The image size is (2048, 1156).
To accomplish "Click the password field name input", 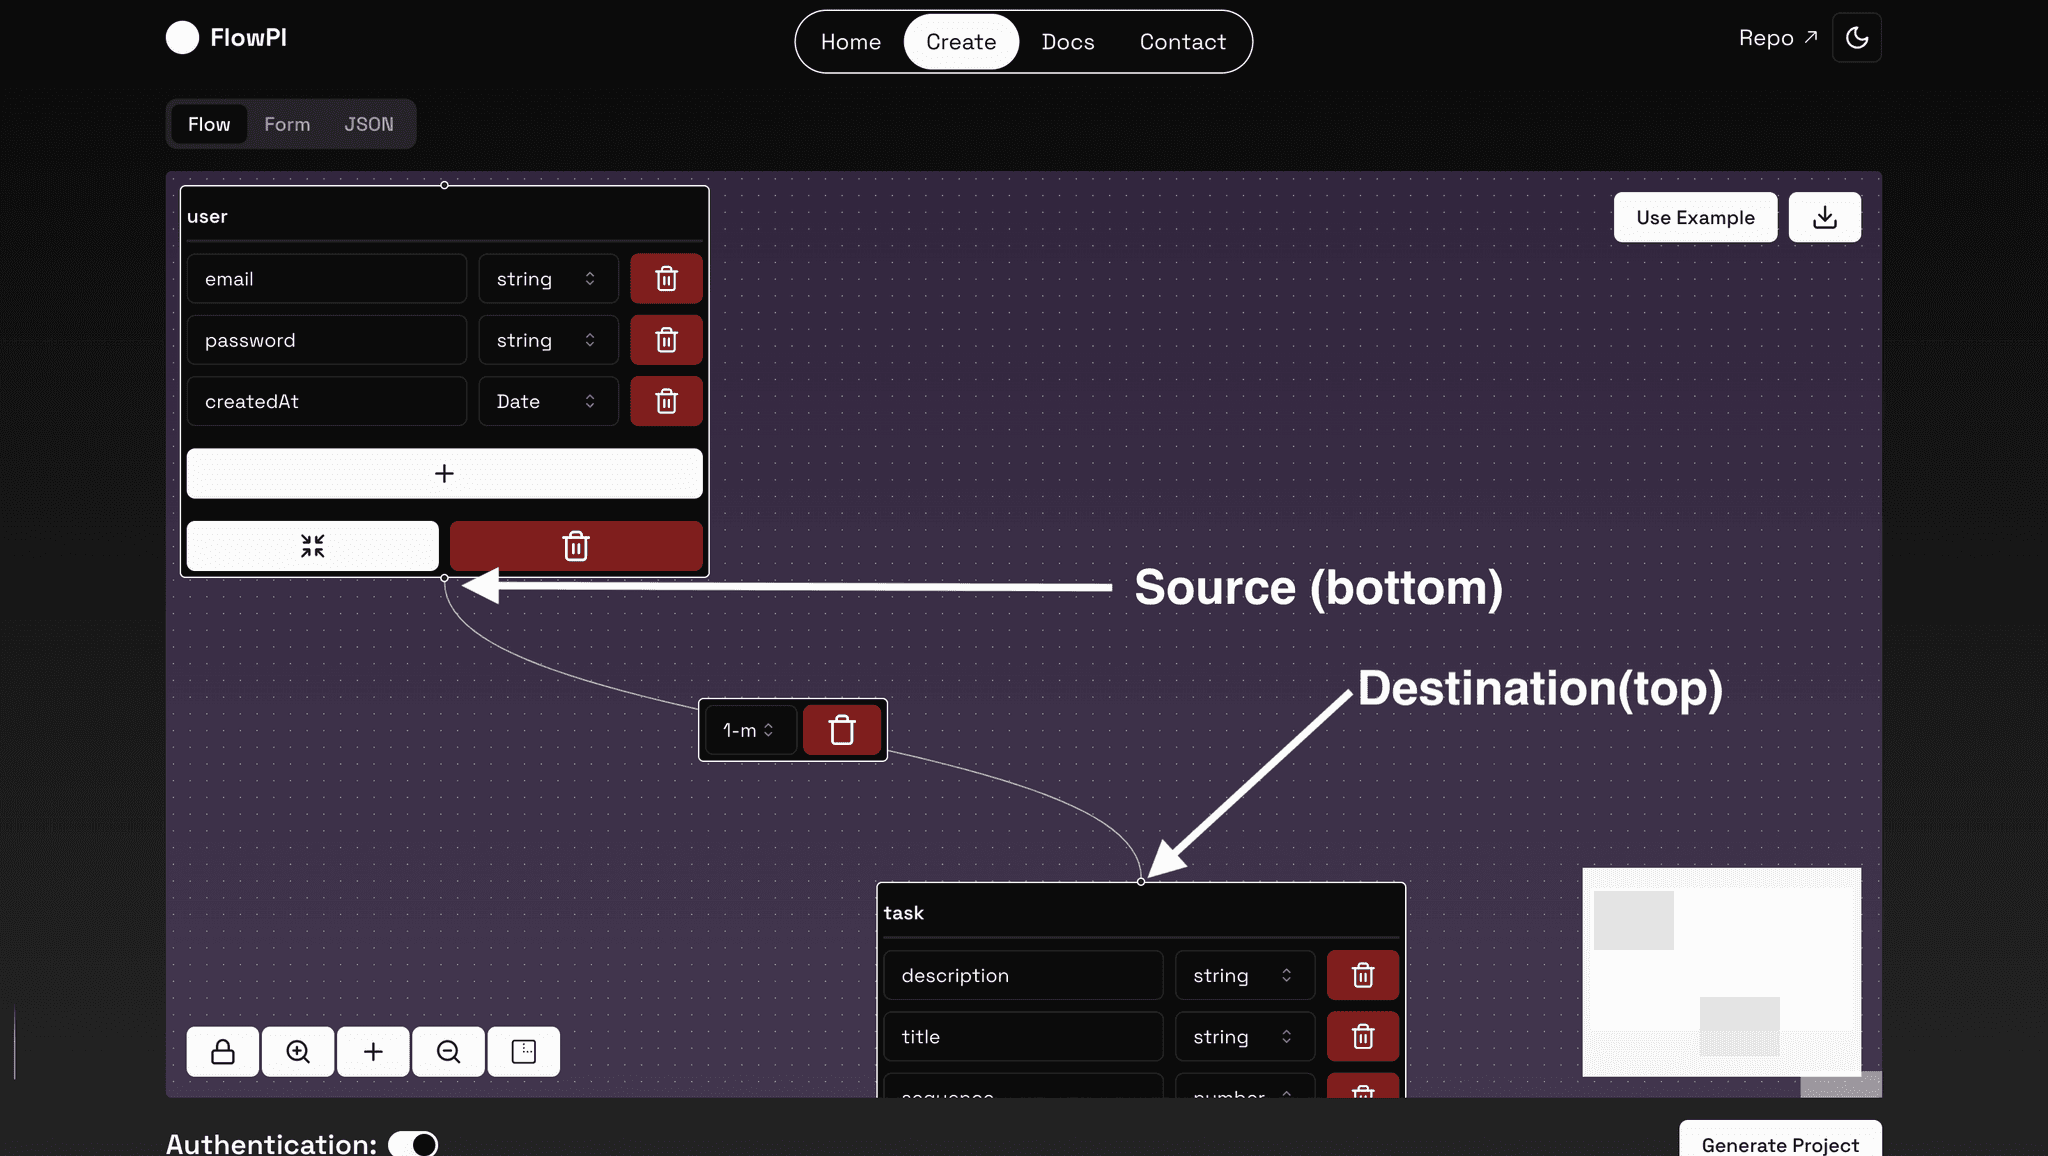I will (x=326, y=340).
